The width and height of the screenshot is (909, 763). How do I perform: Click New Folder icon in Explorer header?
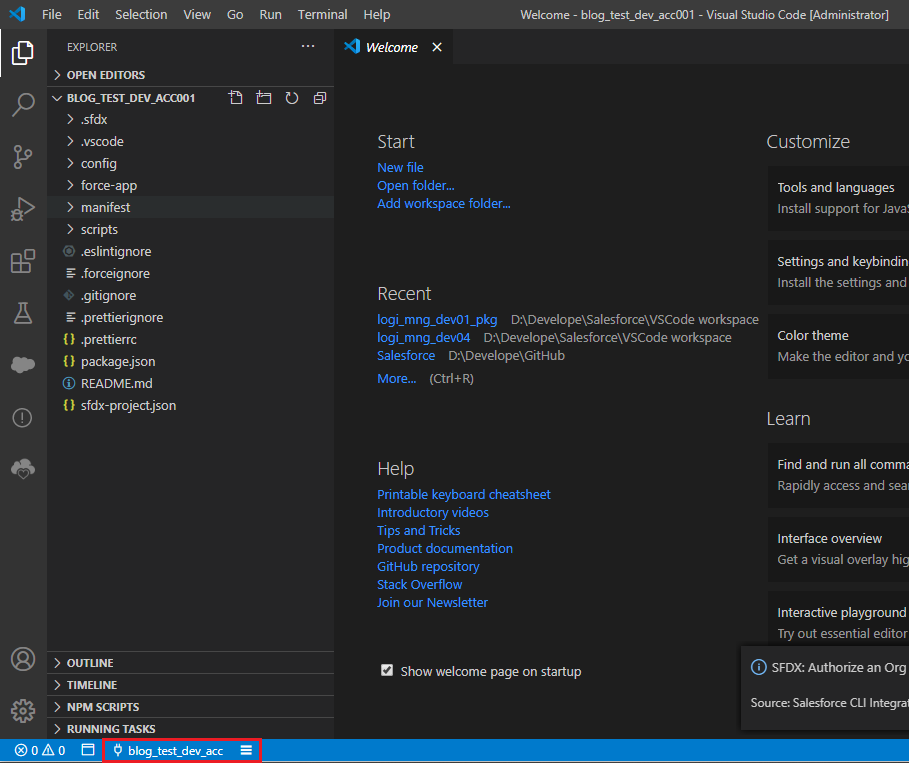[264, 98]
